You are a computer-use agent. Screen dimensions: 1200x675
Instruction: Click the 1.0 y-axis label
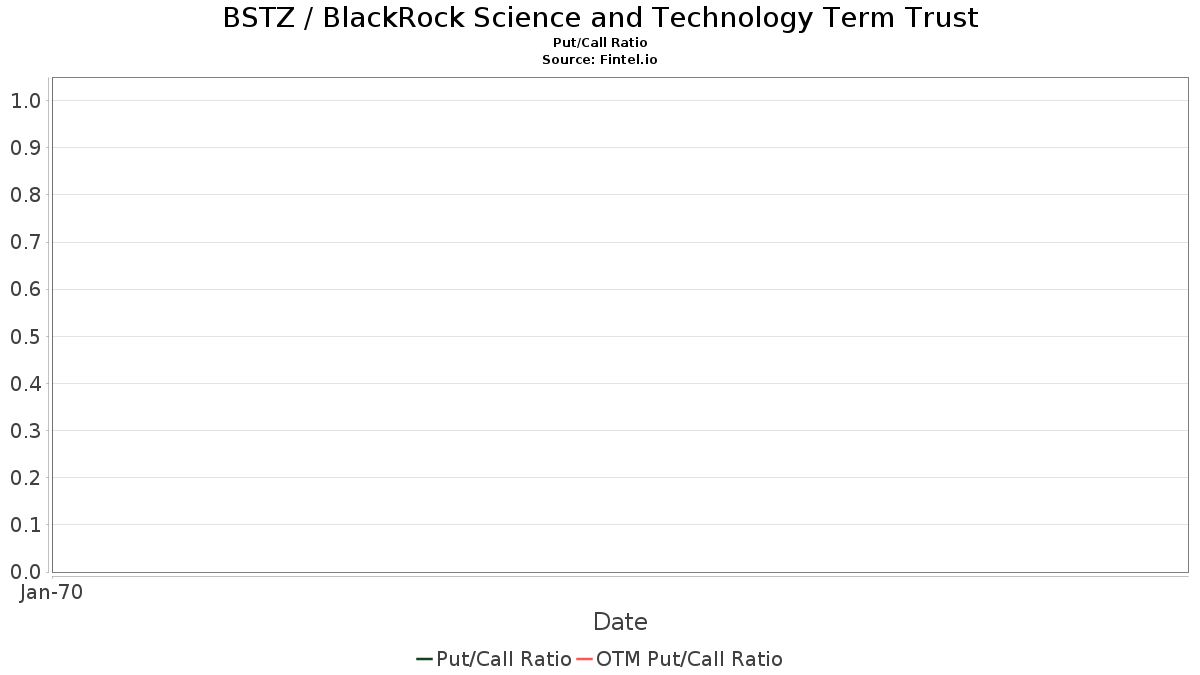(26, 100)
